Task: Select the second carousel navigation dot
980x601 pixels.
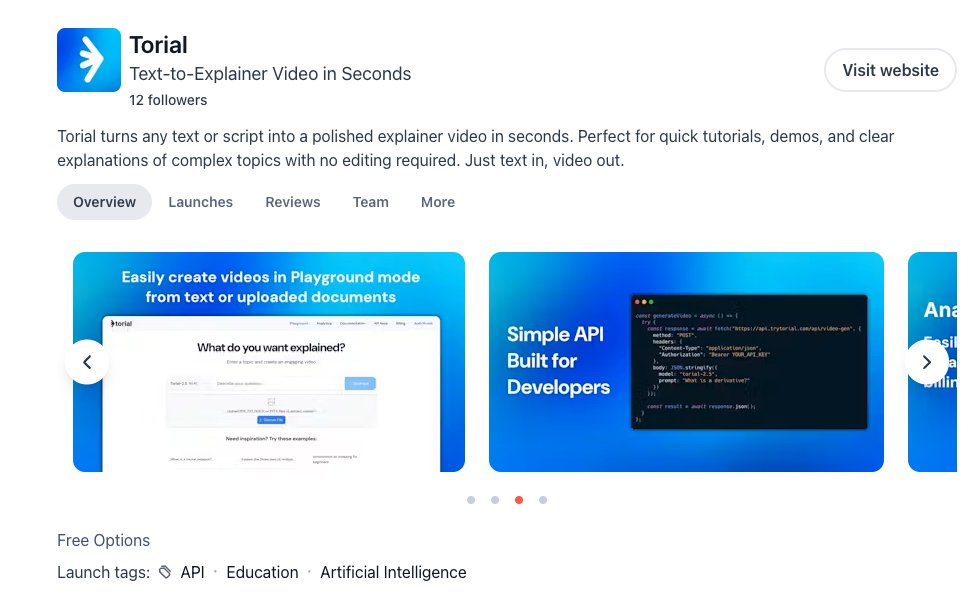Action: pyautogui.click(x=495, y=500)
